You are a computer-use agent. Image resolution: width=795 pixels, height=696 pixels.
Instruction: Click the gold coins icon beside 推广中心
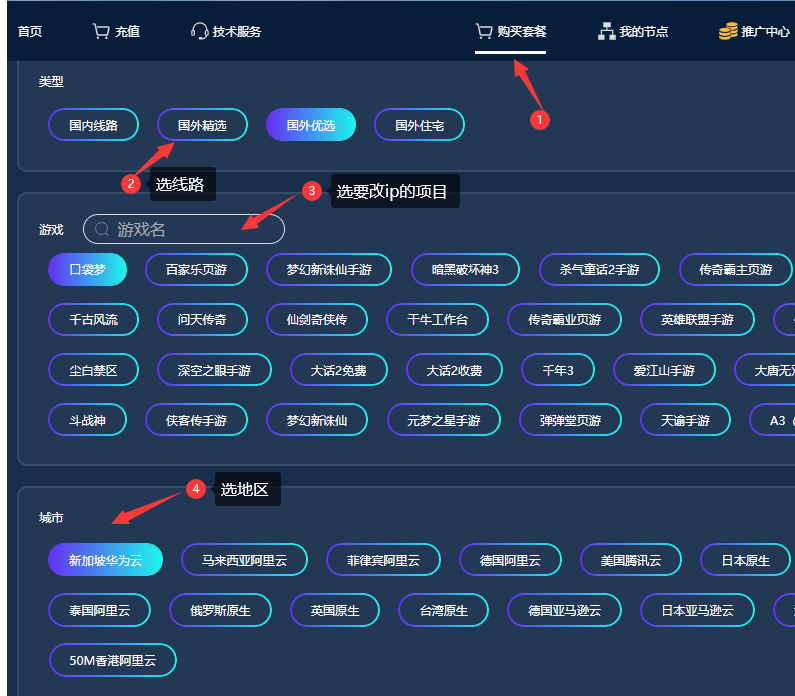point(728,31)
